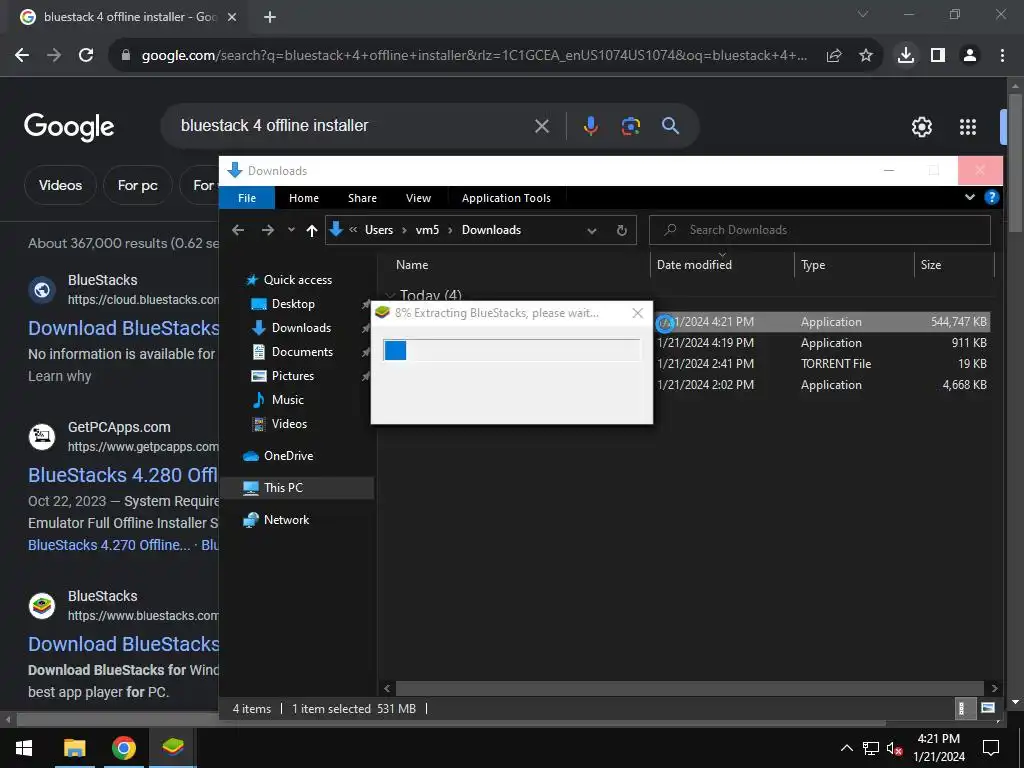Image resolution: width=1024 pixels, height=768 pixels.
Task: Go up one folder level
Action: (x=312, y=230)
